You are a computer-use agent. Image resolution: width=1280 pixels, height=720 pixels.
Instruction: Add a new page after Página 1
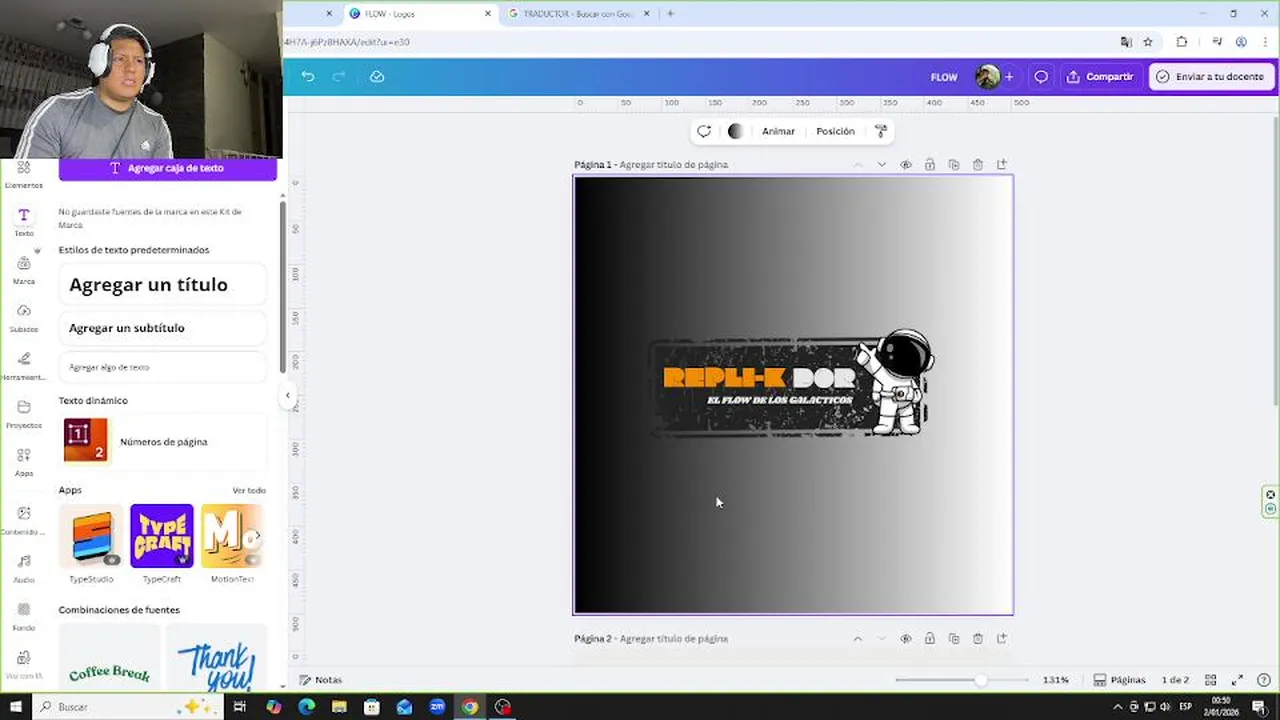point(1002,165)
